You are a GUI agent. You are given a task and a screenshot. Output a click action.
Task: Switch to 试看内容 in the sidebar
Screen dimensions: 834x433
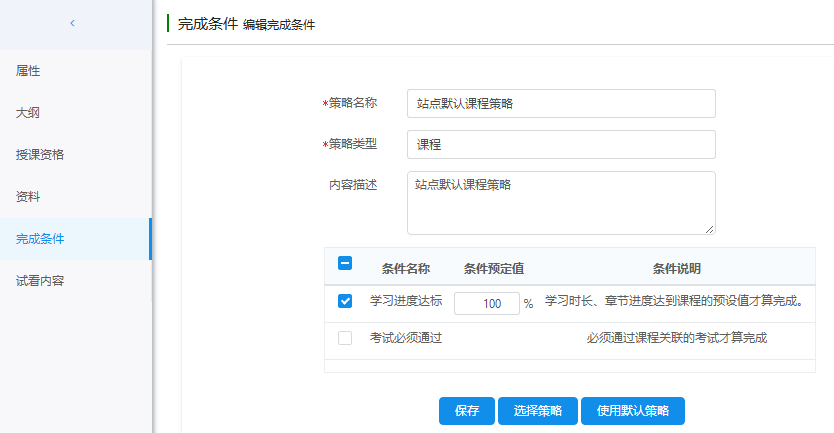click(x=40, y=281)
